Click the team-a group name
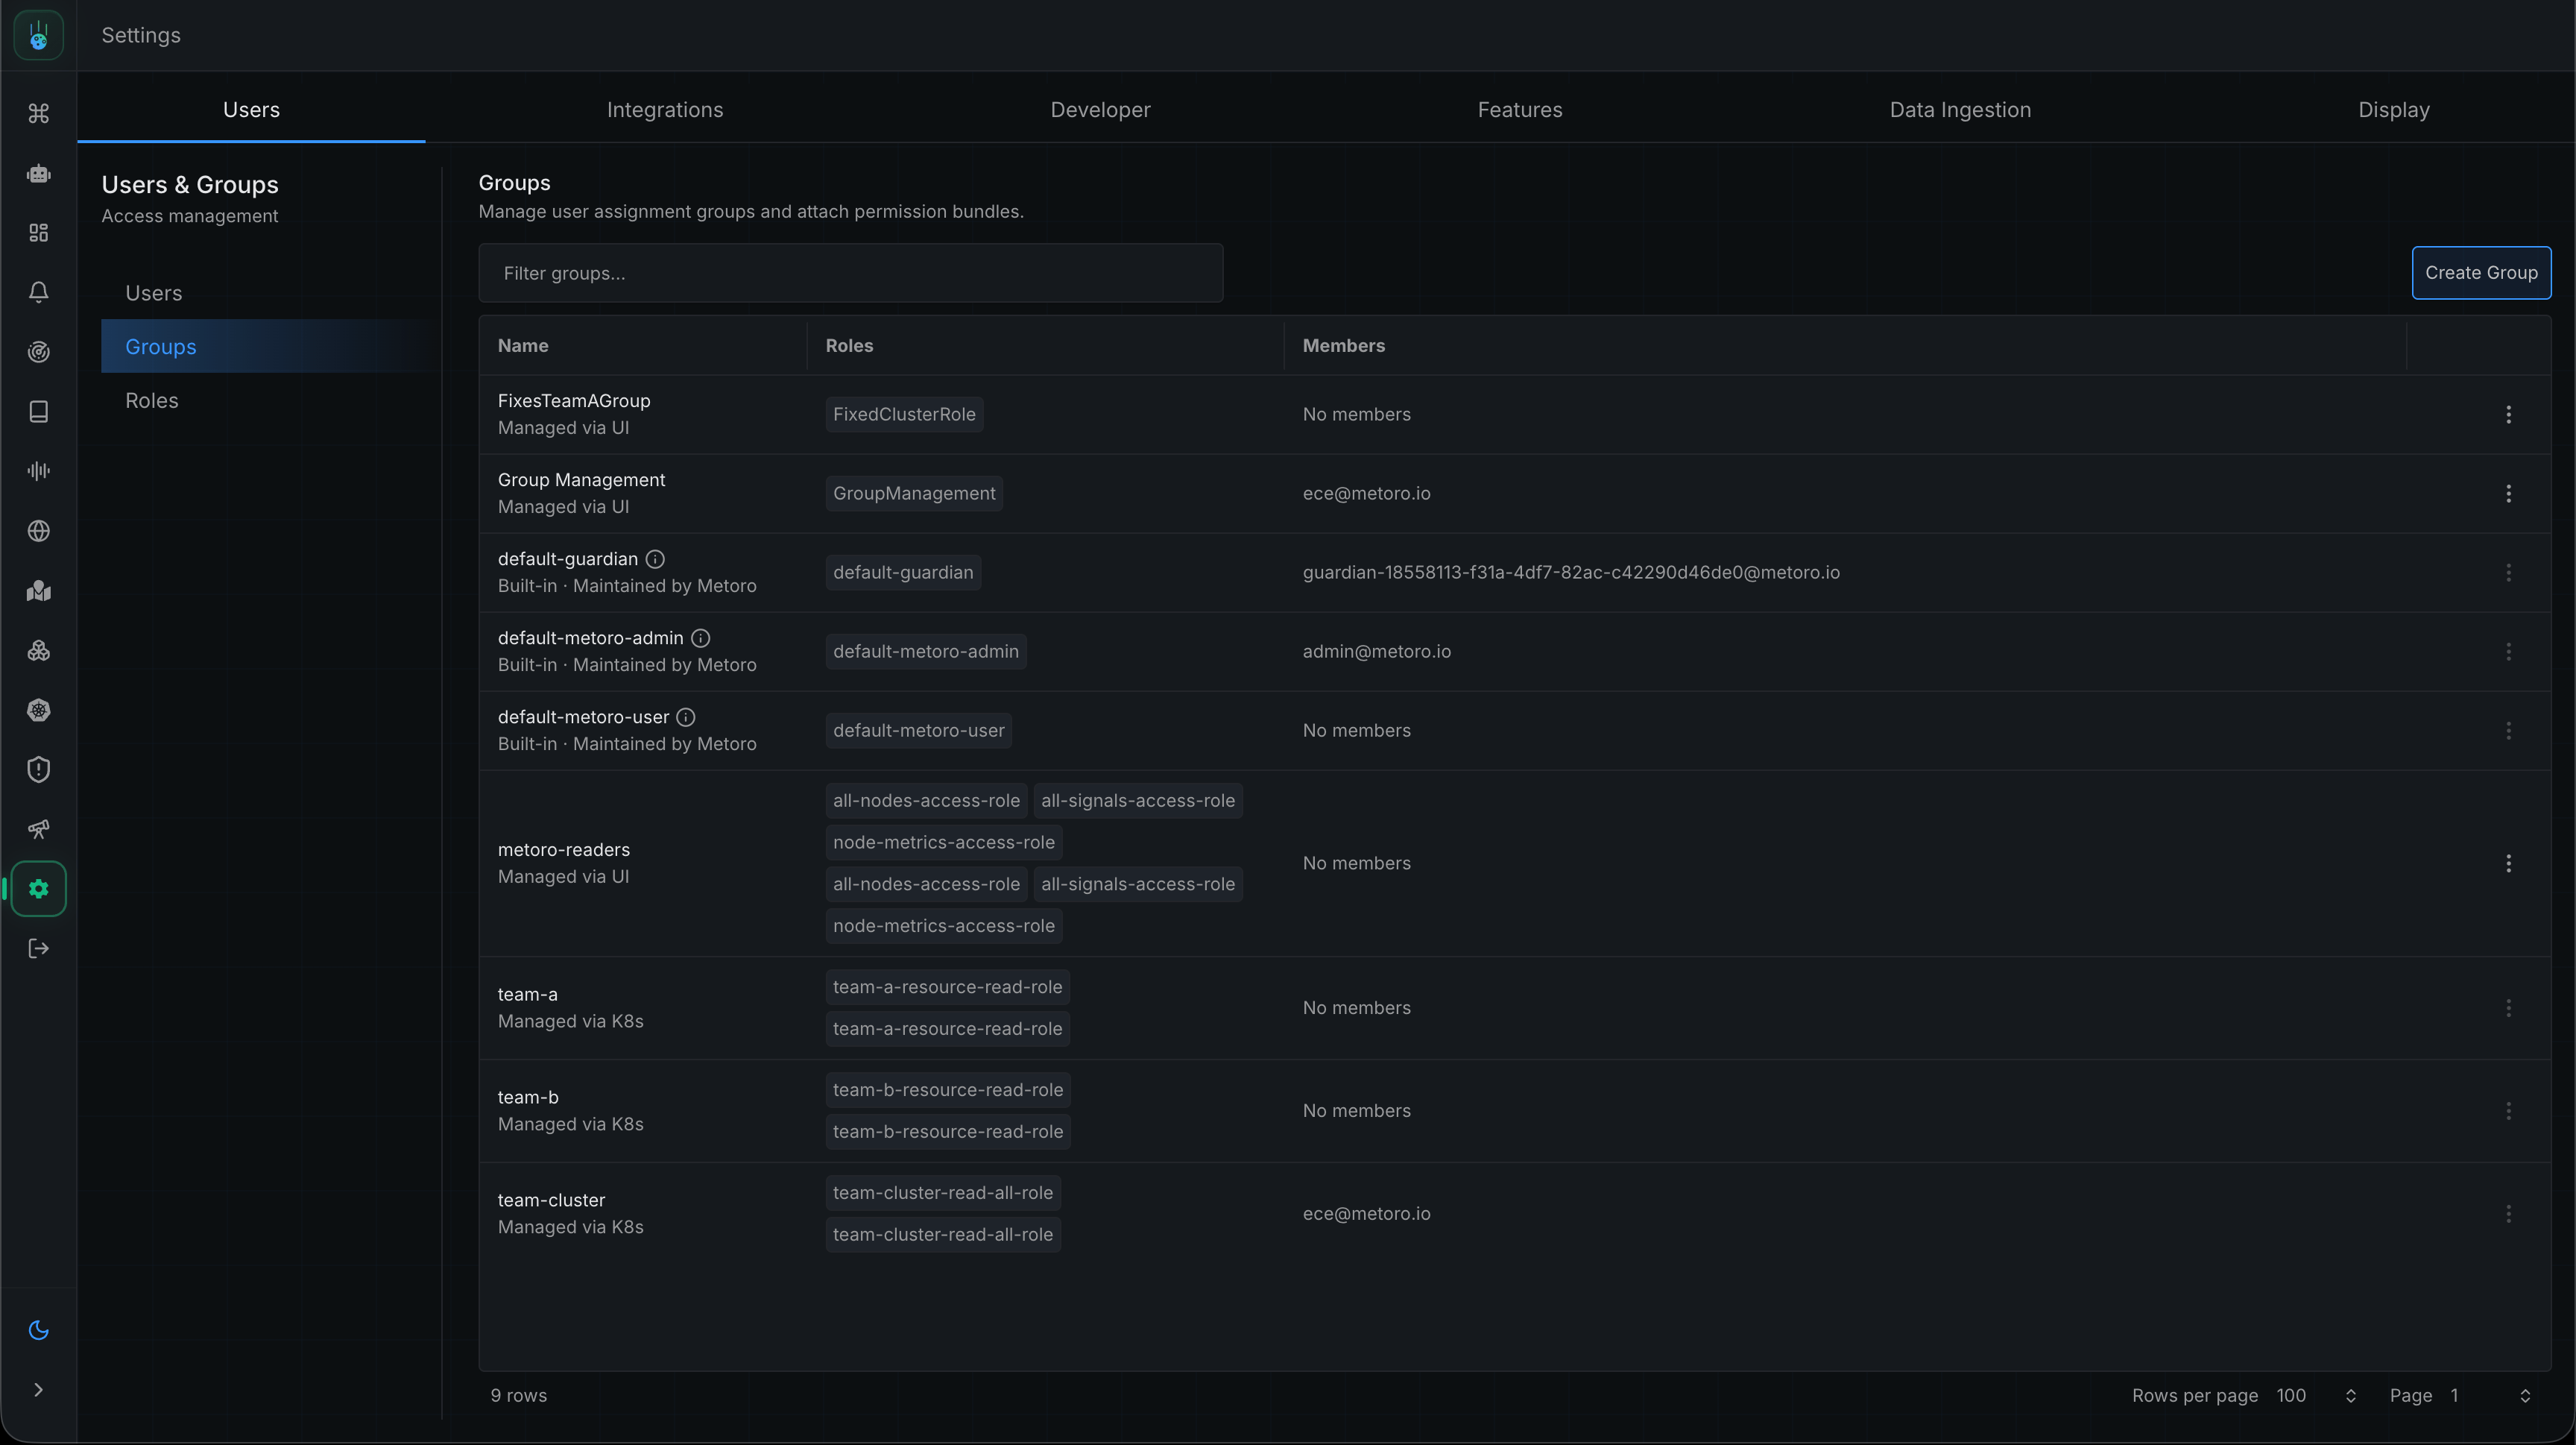Screen dimensions: 2576x1445 [x=528, y=994]
